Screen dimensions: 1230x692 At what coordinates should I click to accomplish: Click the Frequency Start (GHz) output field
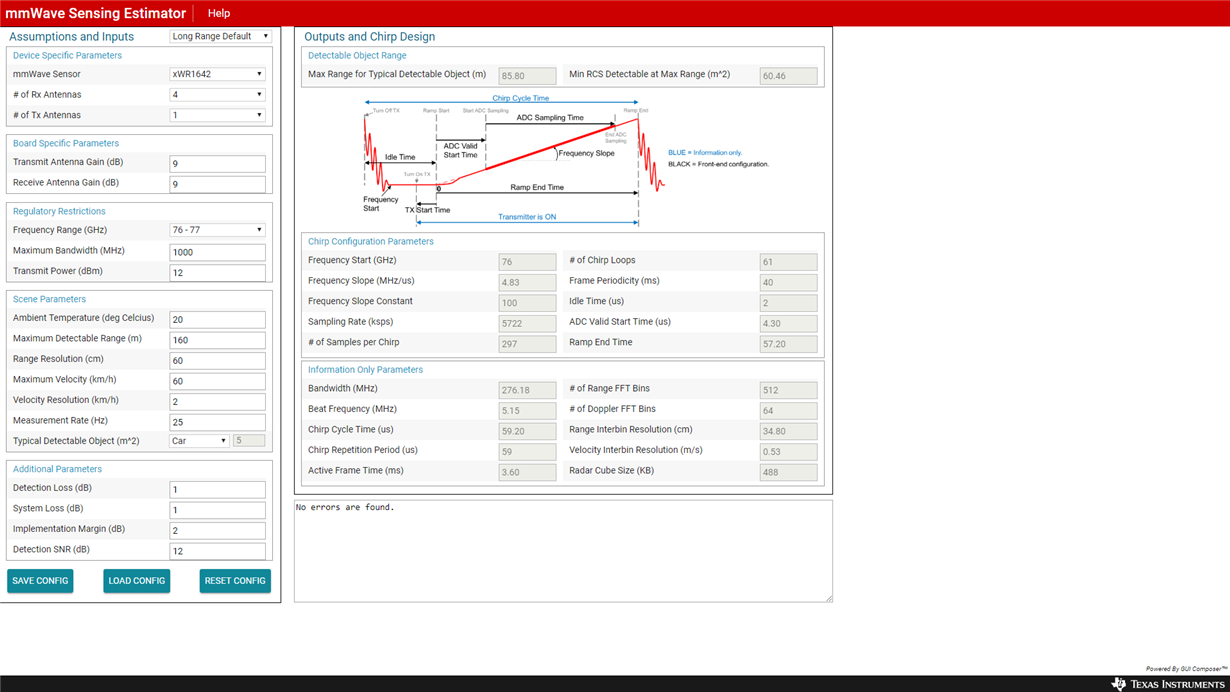click(x=527, y=262)
